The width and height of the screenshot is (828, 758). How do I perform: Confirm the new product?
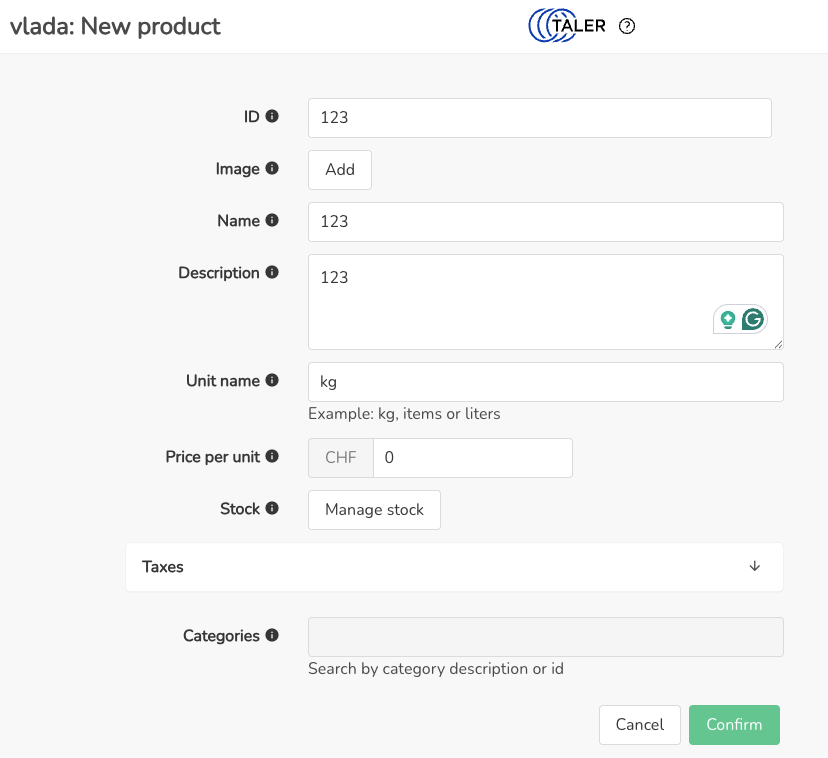coord(734,725)
